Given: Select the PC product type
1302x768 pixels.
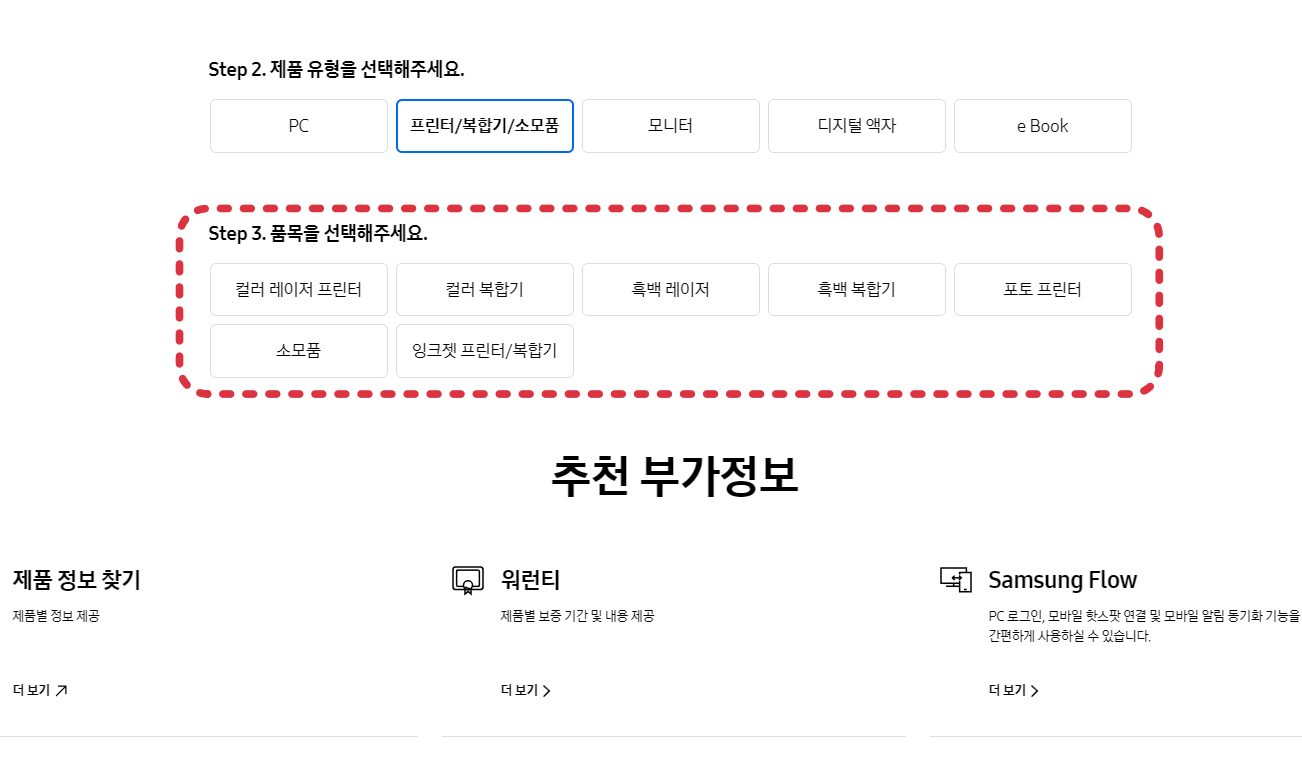Looking at the screenshot, I should coord(298,125).
